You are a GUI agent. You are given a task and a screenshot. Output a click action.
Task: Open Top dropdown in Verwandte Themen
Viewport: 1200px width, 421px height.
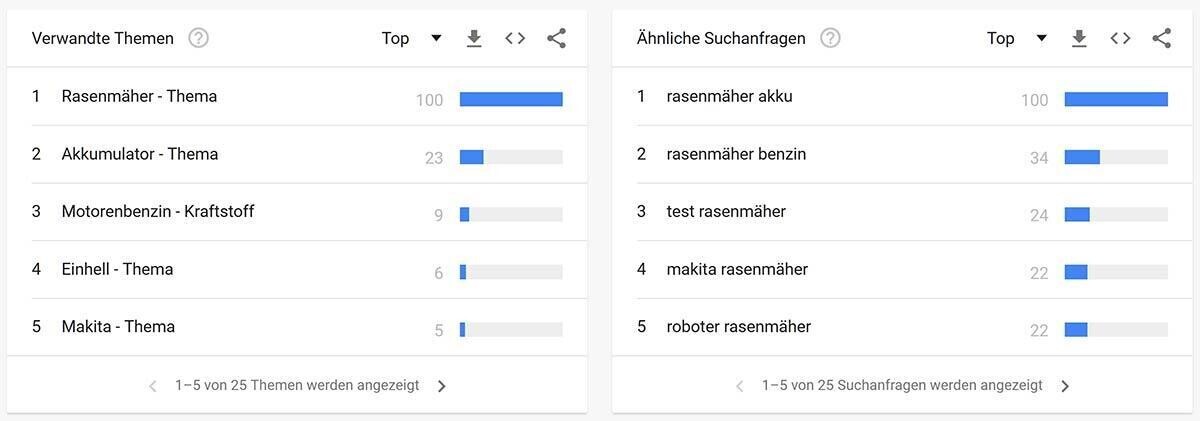pos(411,38)
